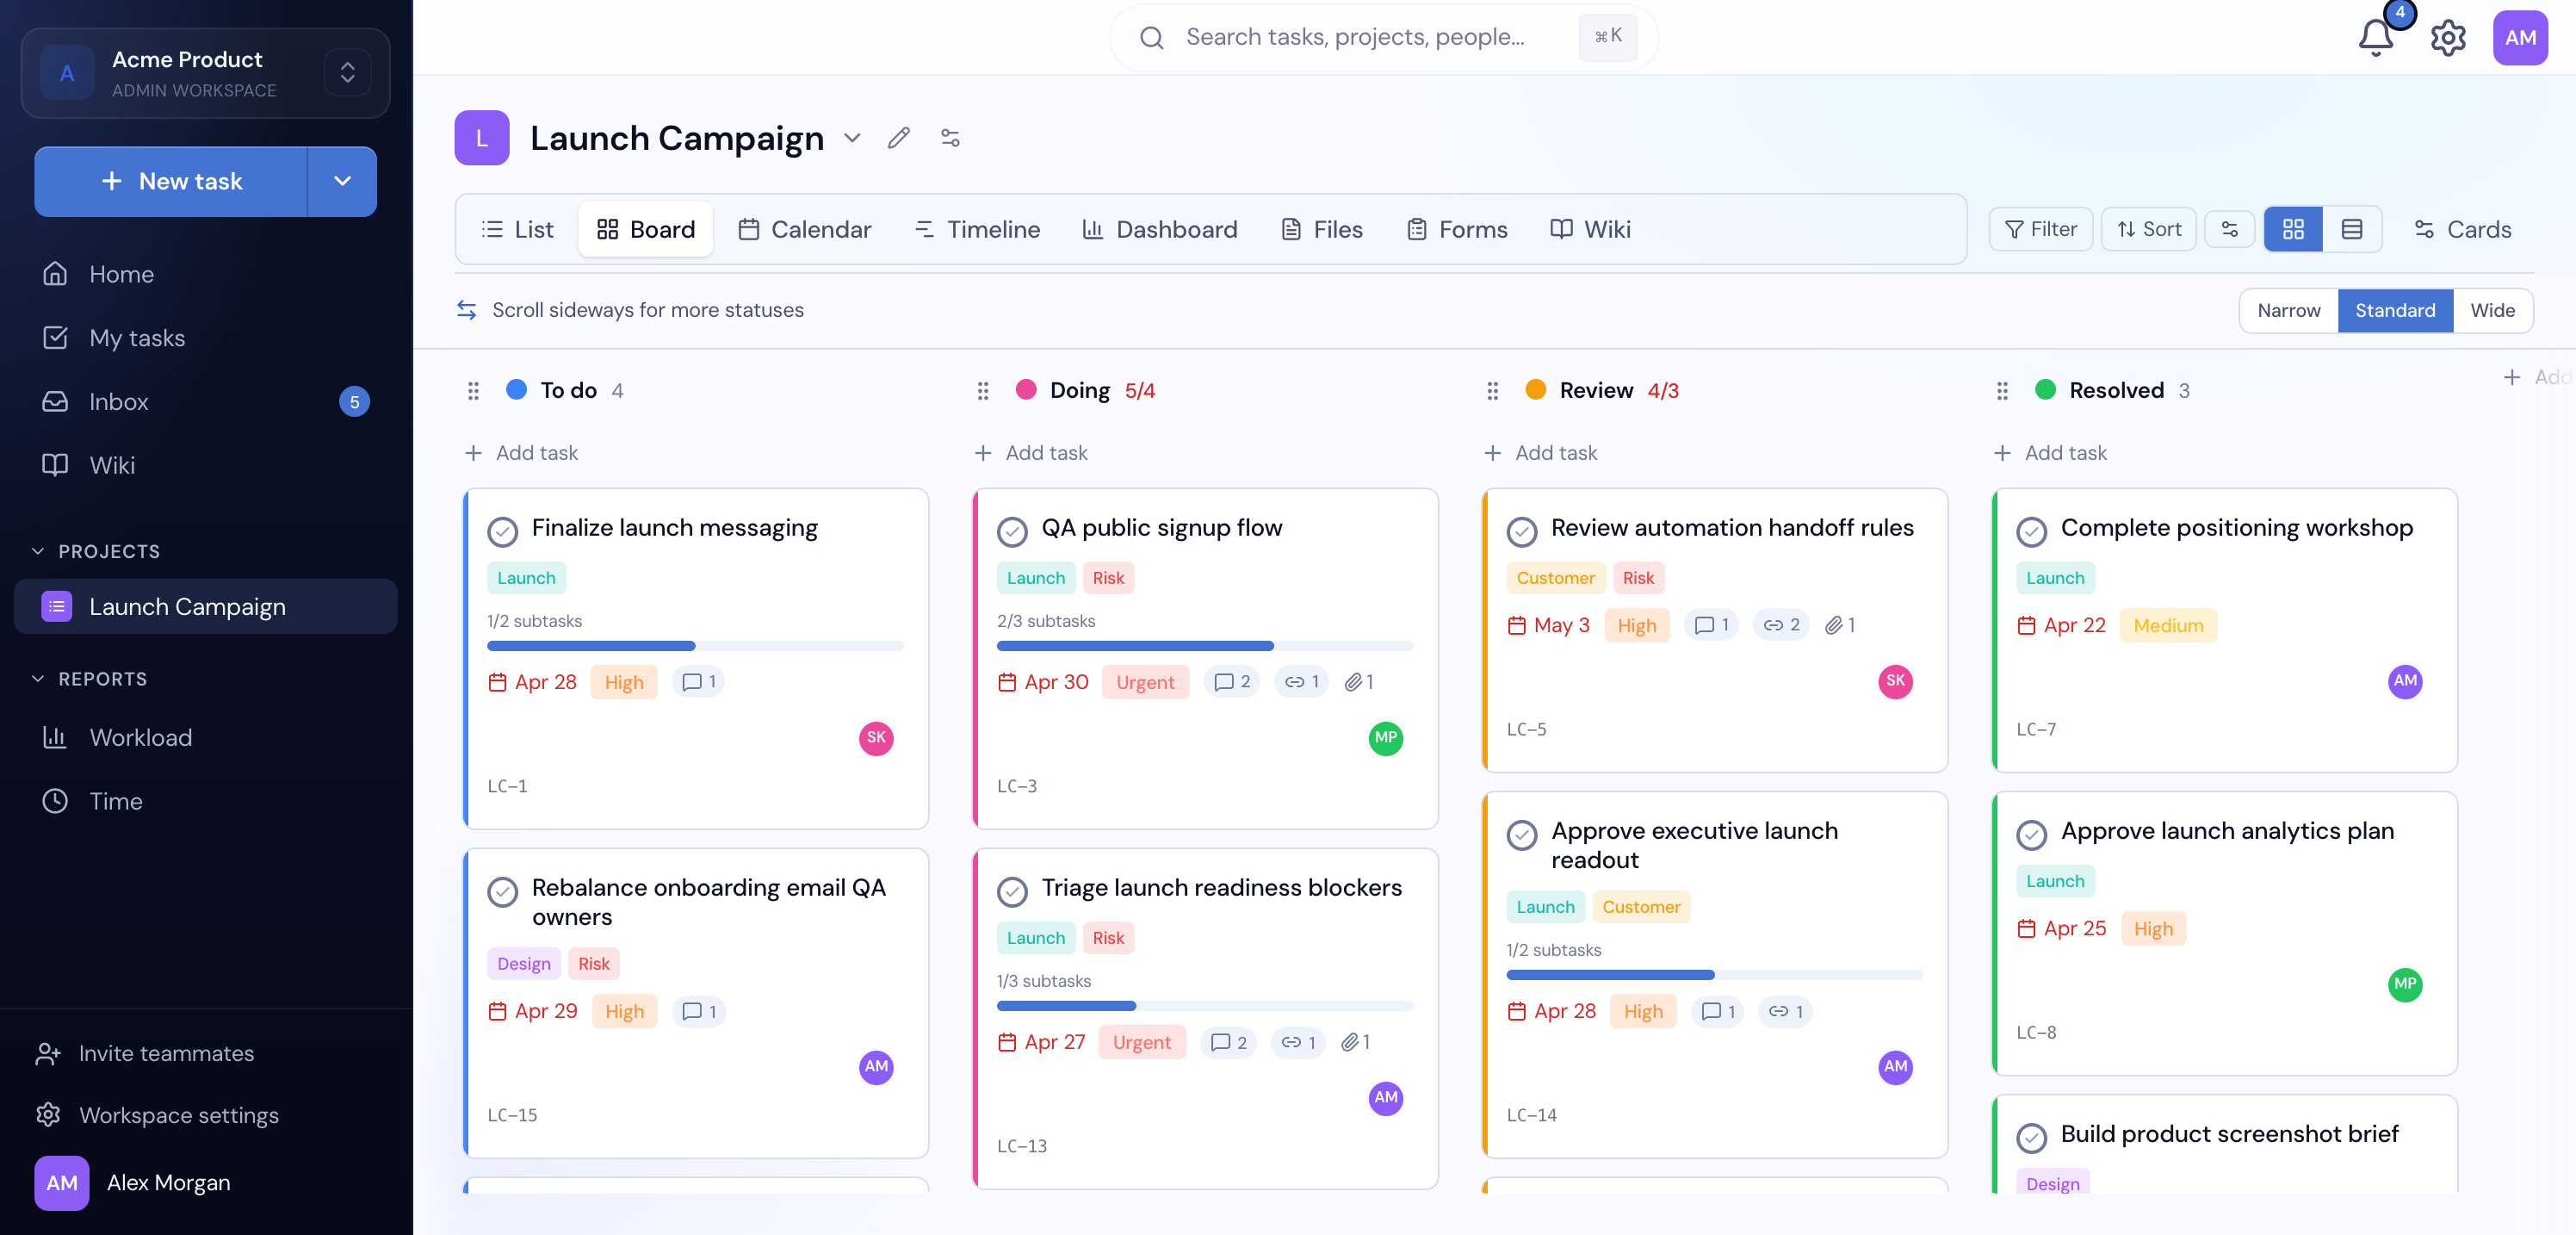Open links icon on Review automation handoff rules
The width and height of the screenshot is (2576, 1235).
point(1782,625)
